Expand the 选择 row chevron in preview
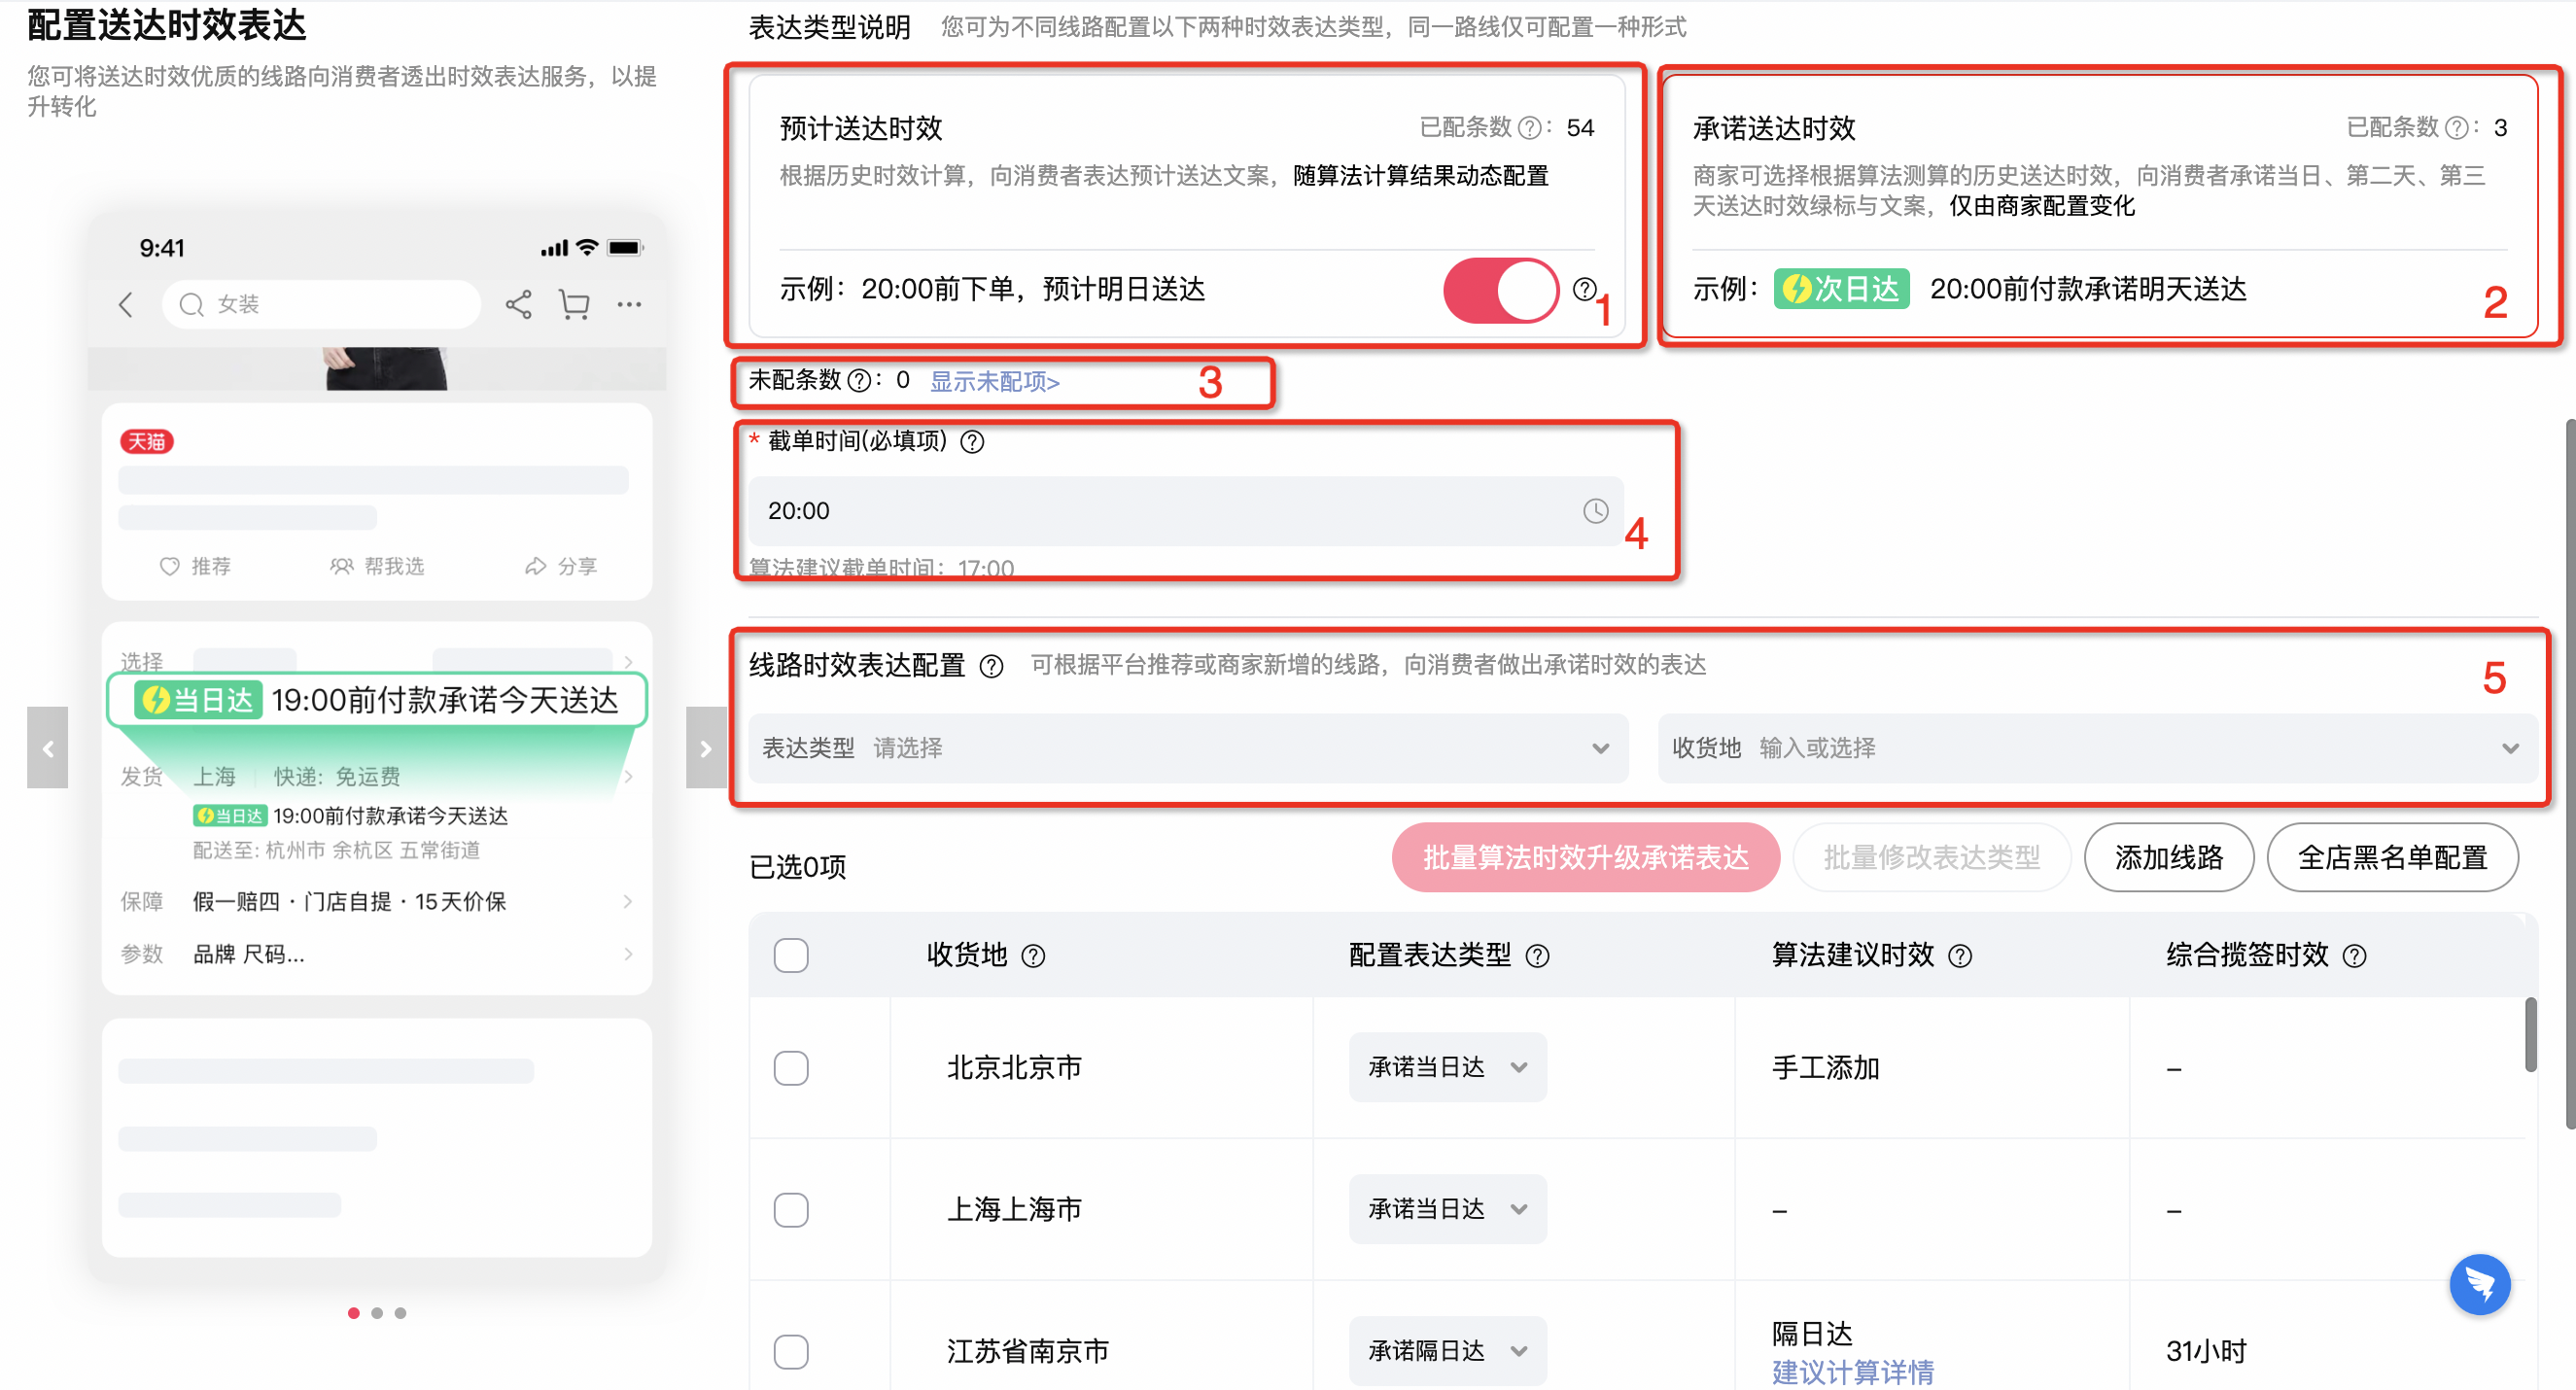 pos(628,662)
